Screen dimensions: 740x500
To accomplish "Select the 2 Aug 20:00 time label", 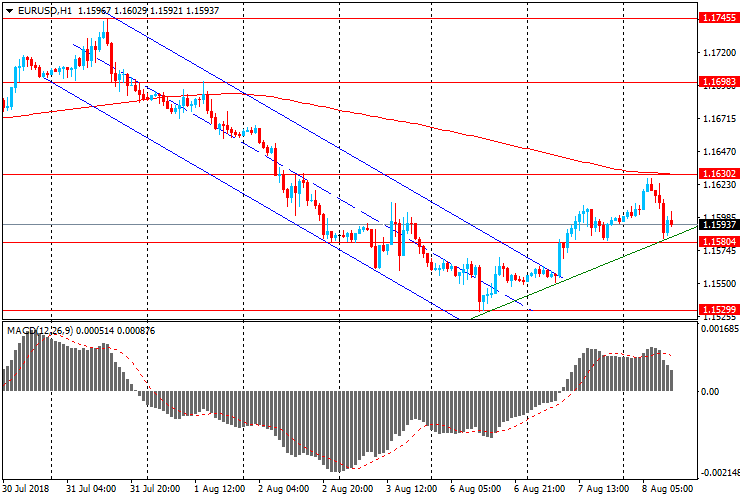I will click(348, 489).
